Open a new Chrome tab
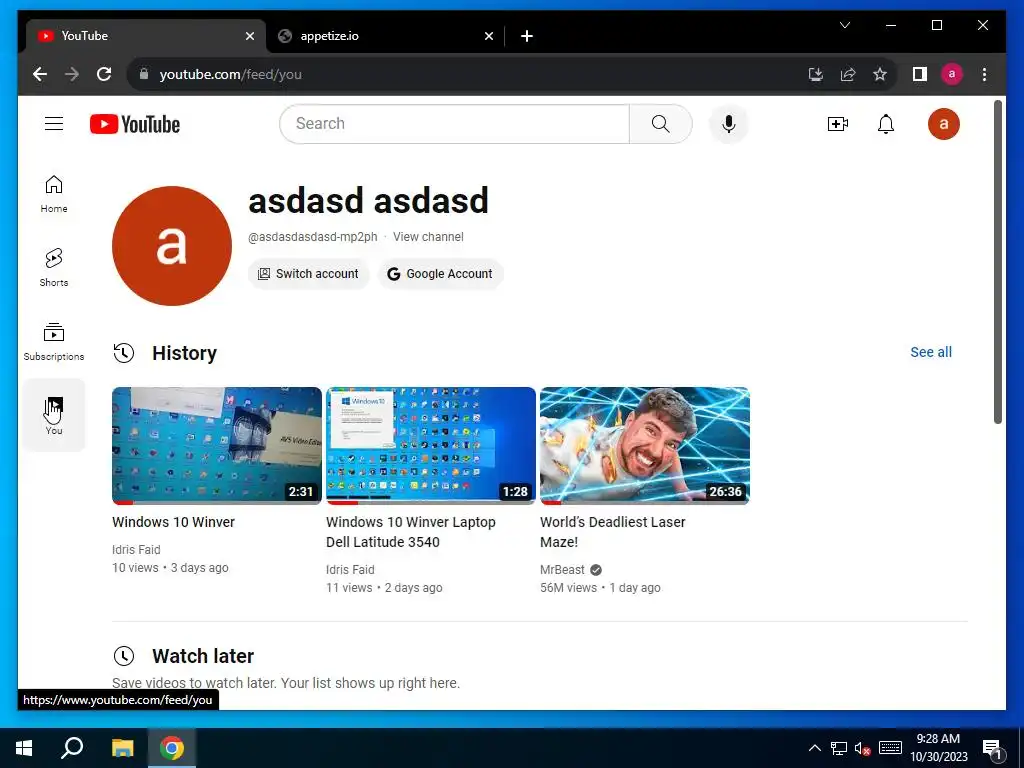 pyautogui.click(x=527, y=36)
